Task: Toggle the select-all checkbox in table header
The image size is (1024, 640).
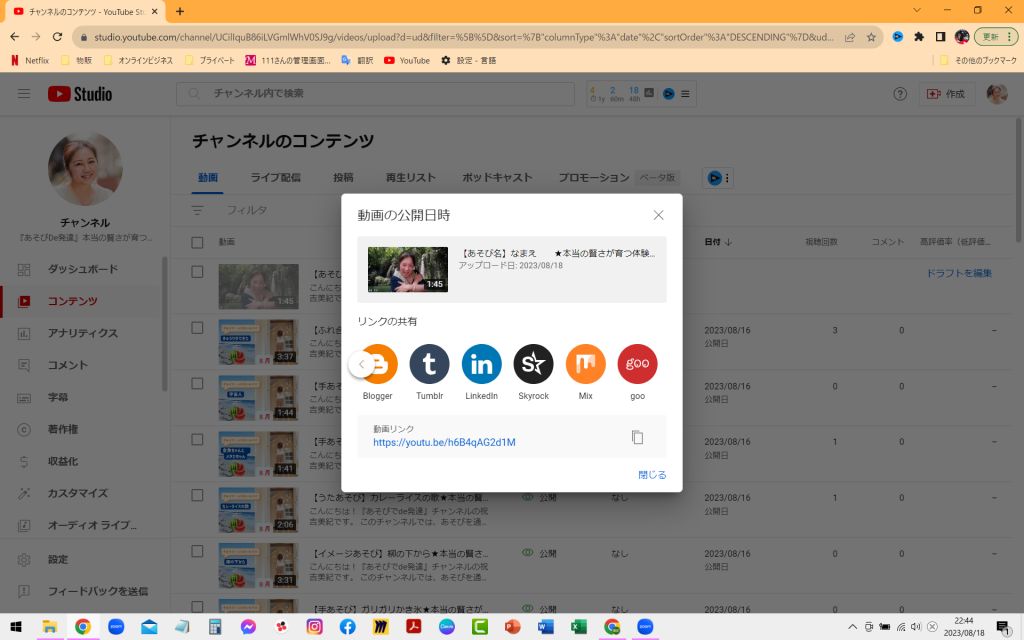Action: coord(197,242)
